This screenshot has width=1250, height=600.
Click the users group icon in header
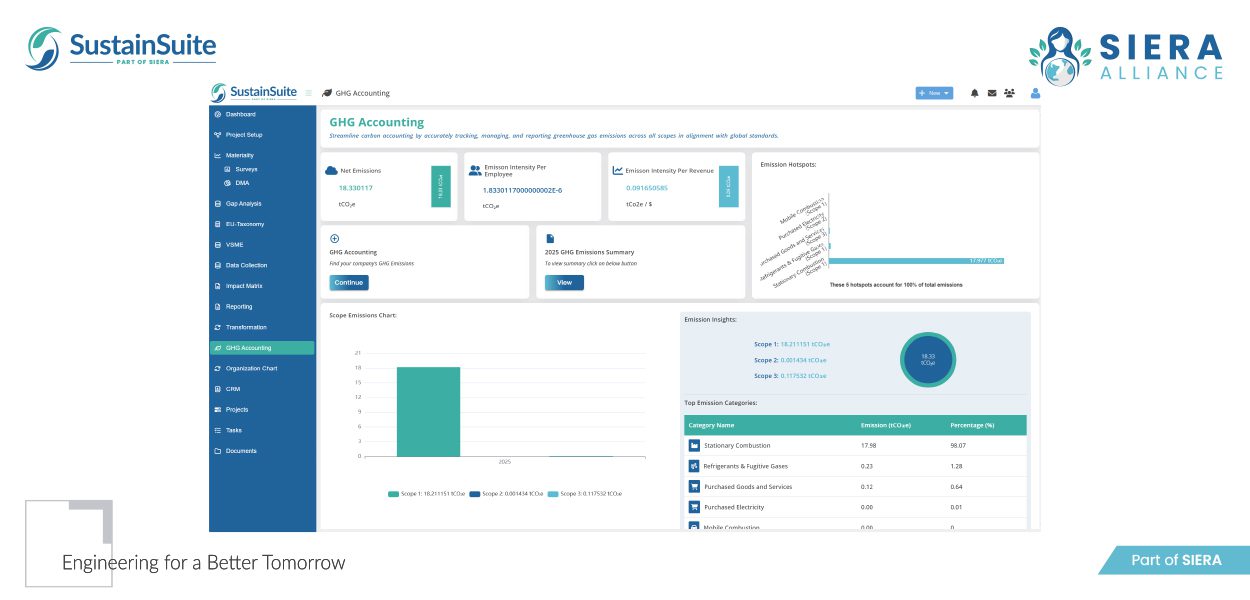pos(1009,93)
